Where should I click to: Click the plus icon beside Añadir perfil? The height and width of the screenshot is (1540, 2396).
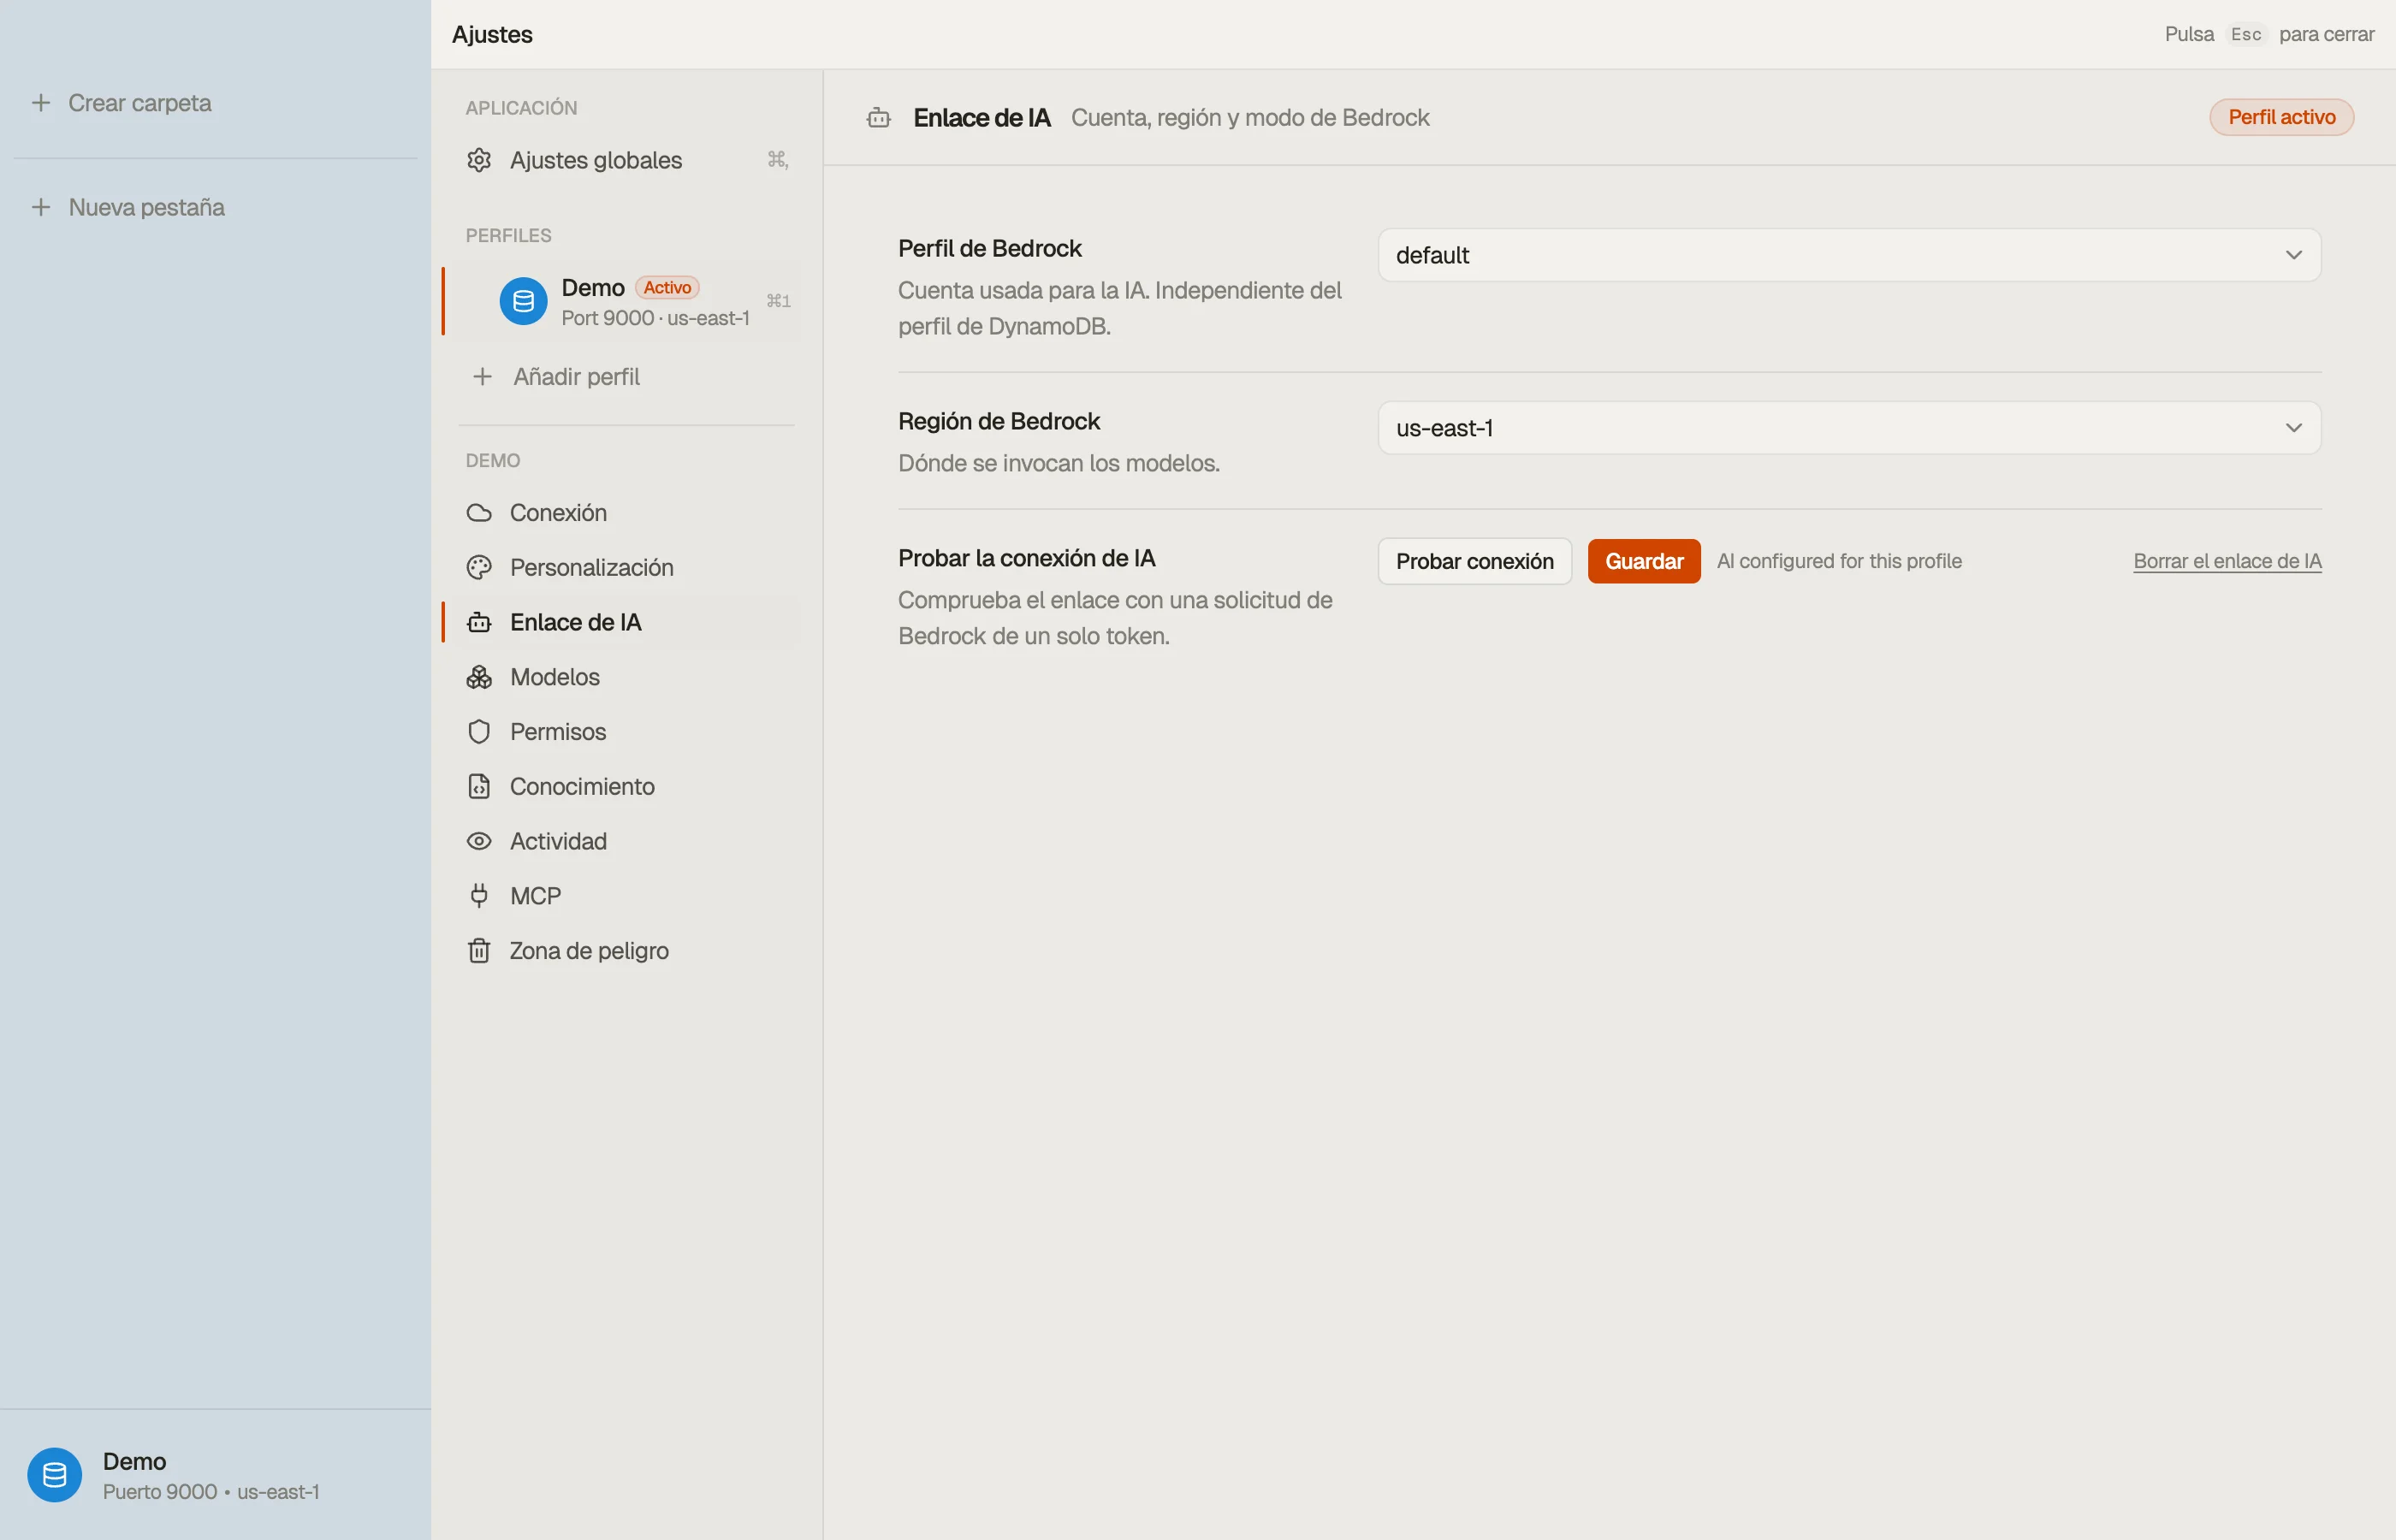(x=482, y=376)
